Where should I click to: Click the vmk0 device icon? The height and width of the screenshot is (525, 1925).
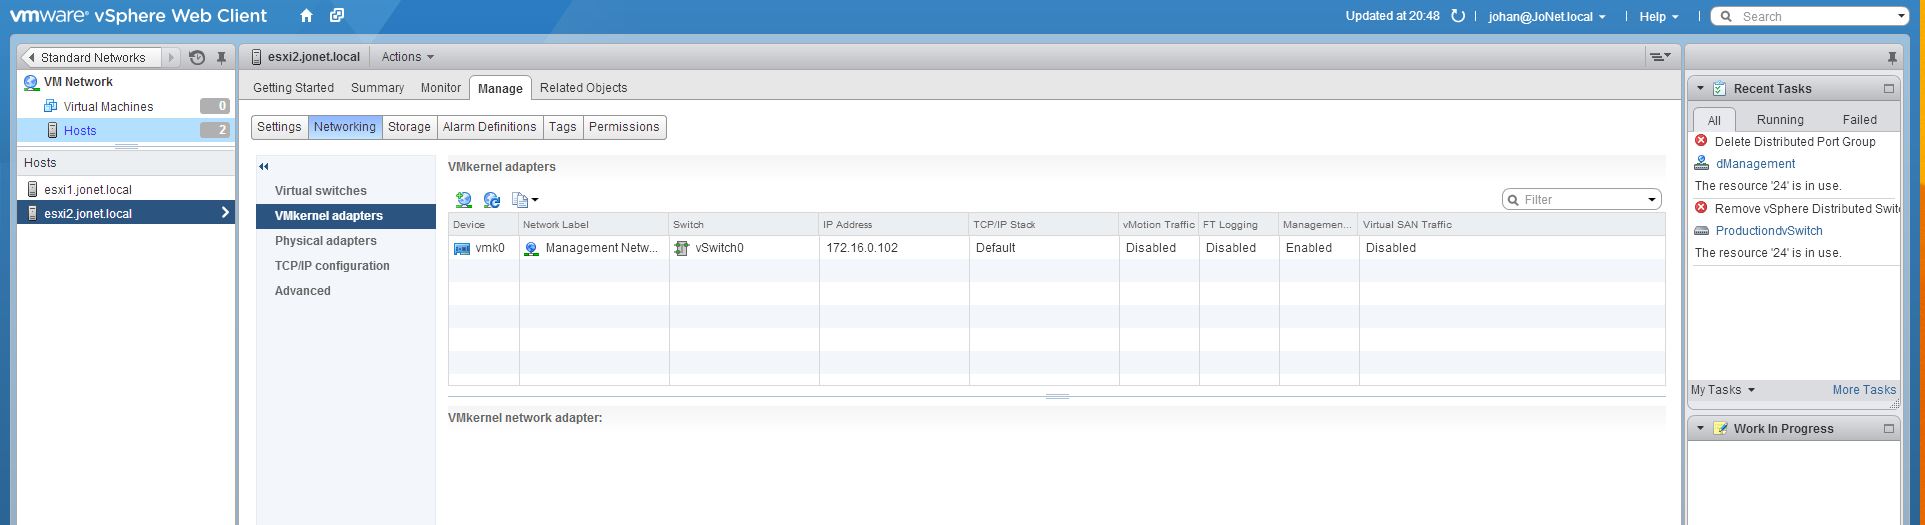(462, 248)
